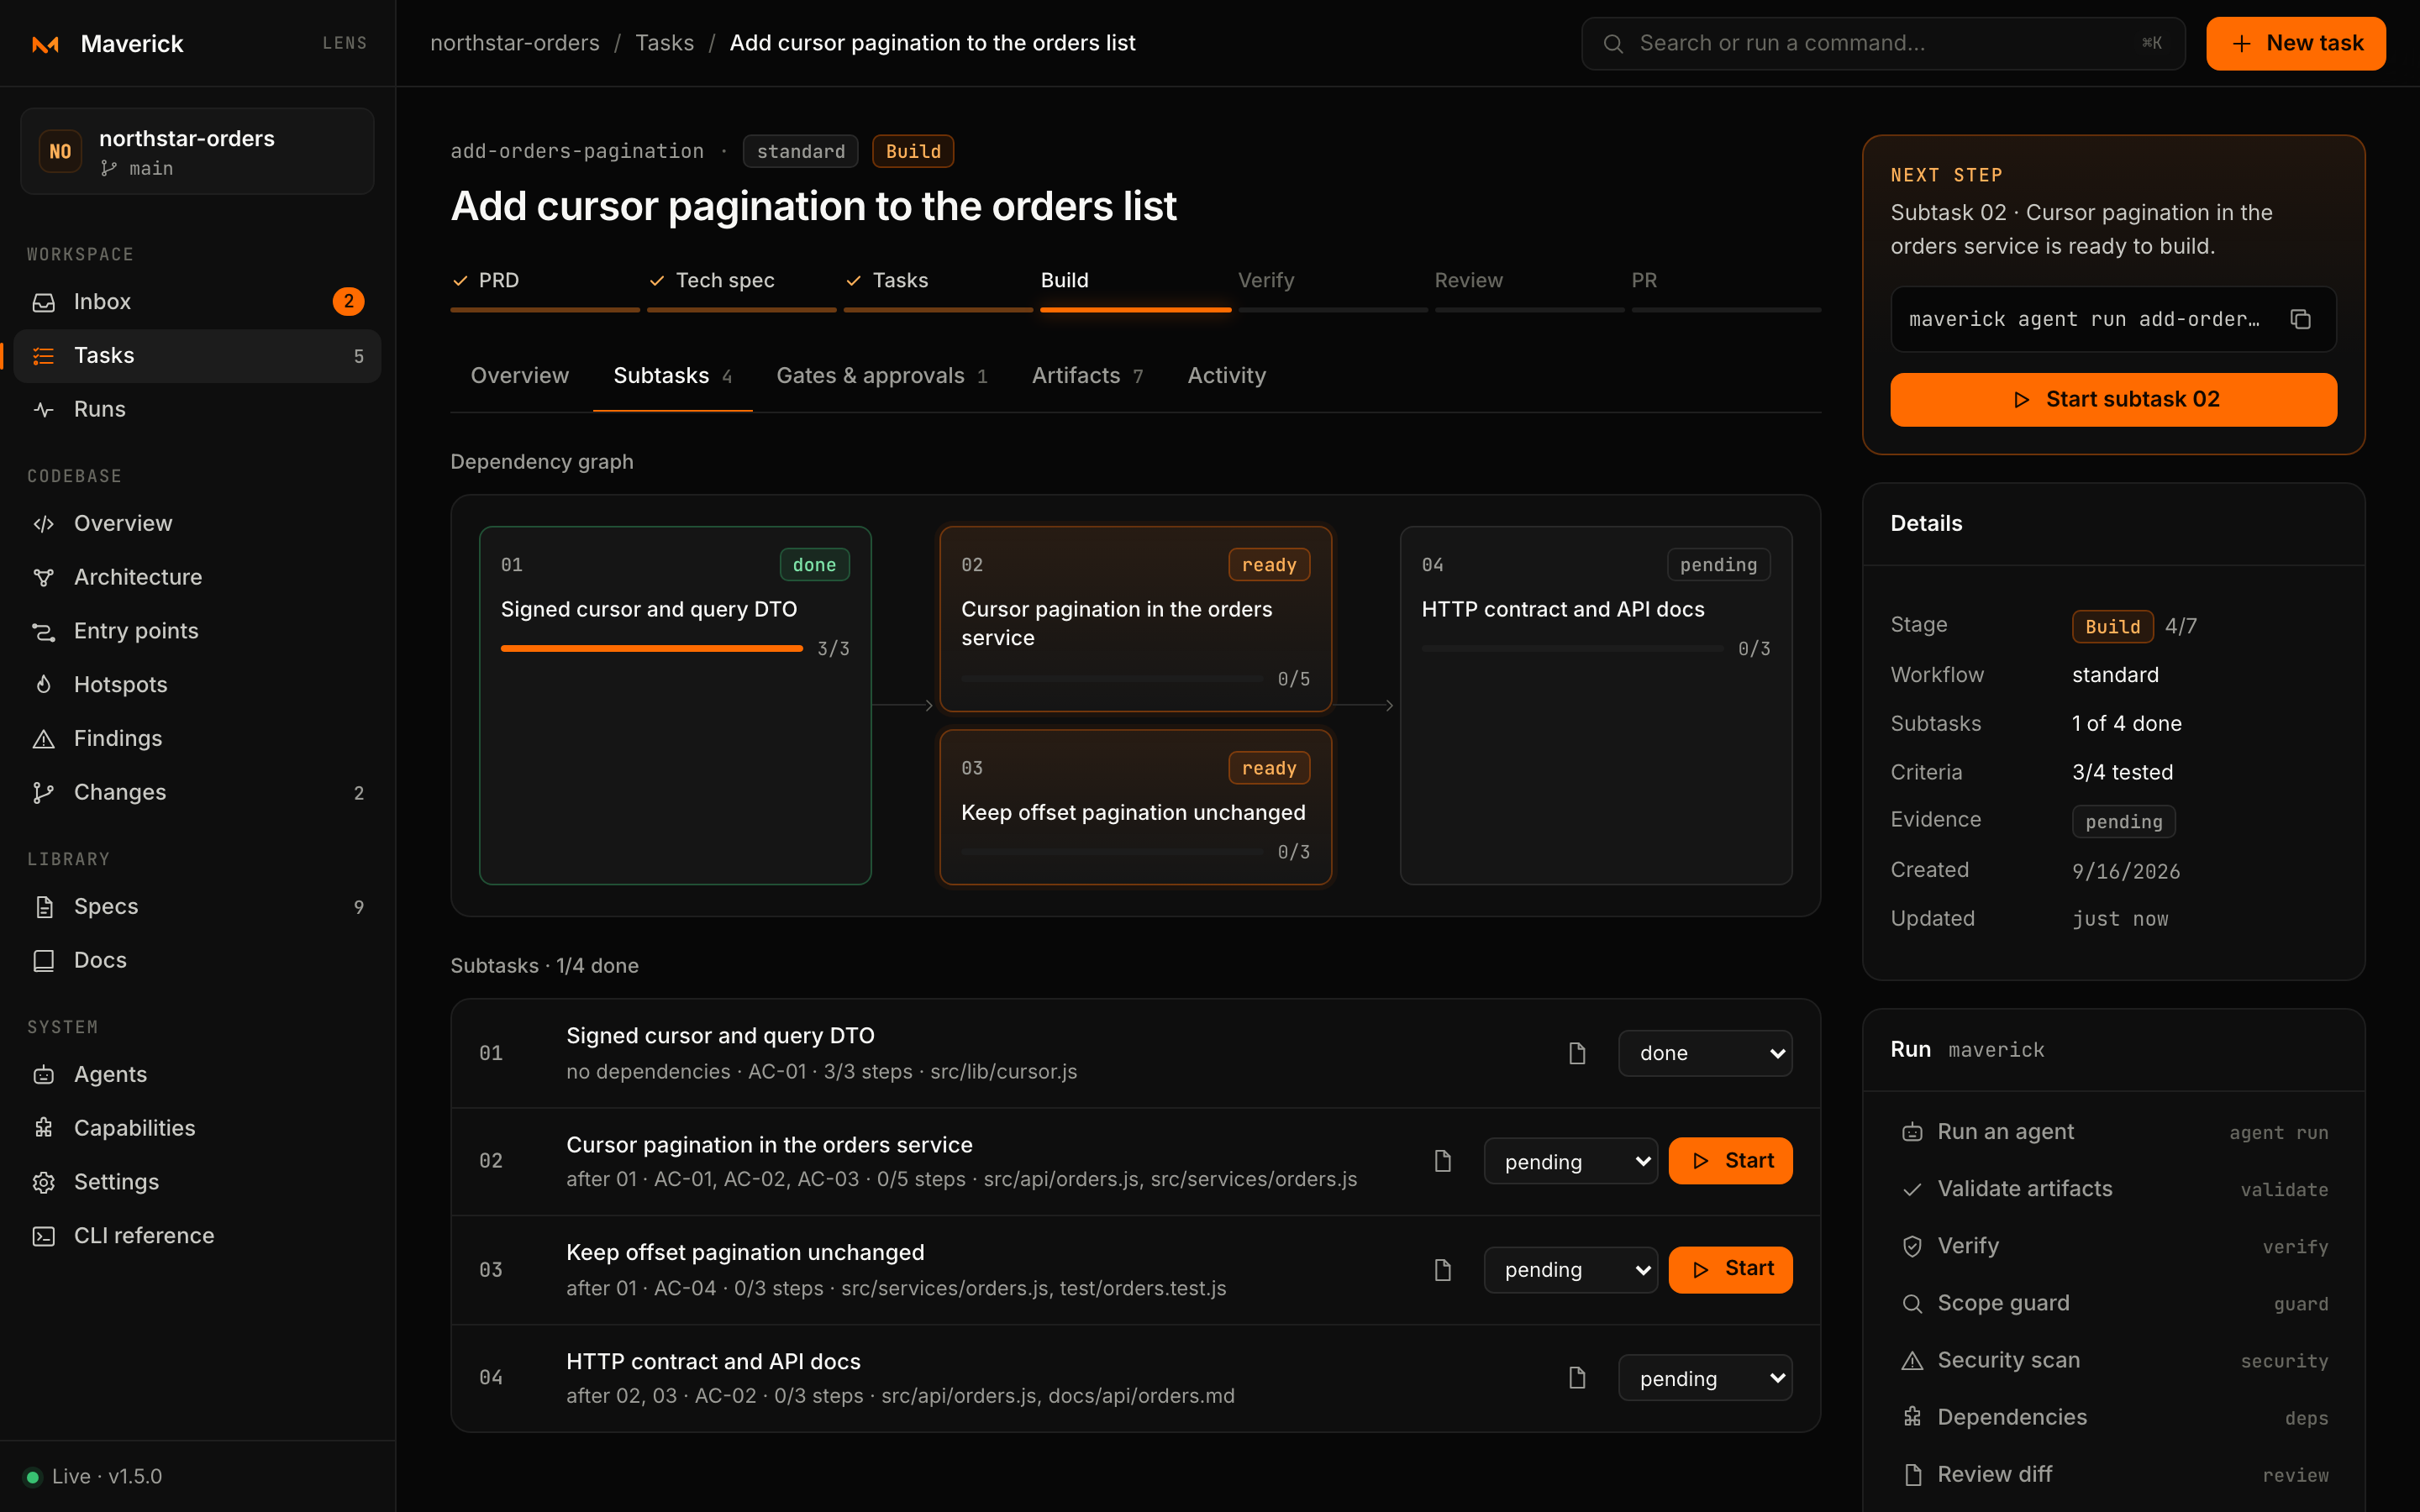Run the Scope guard command

tap(2113, 1304)
